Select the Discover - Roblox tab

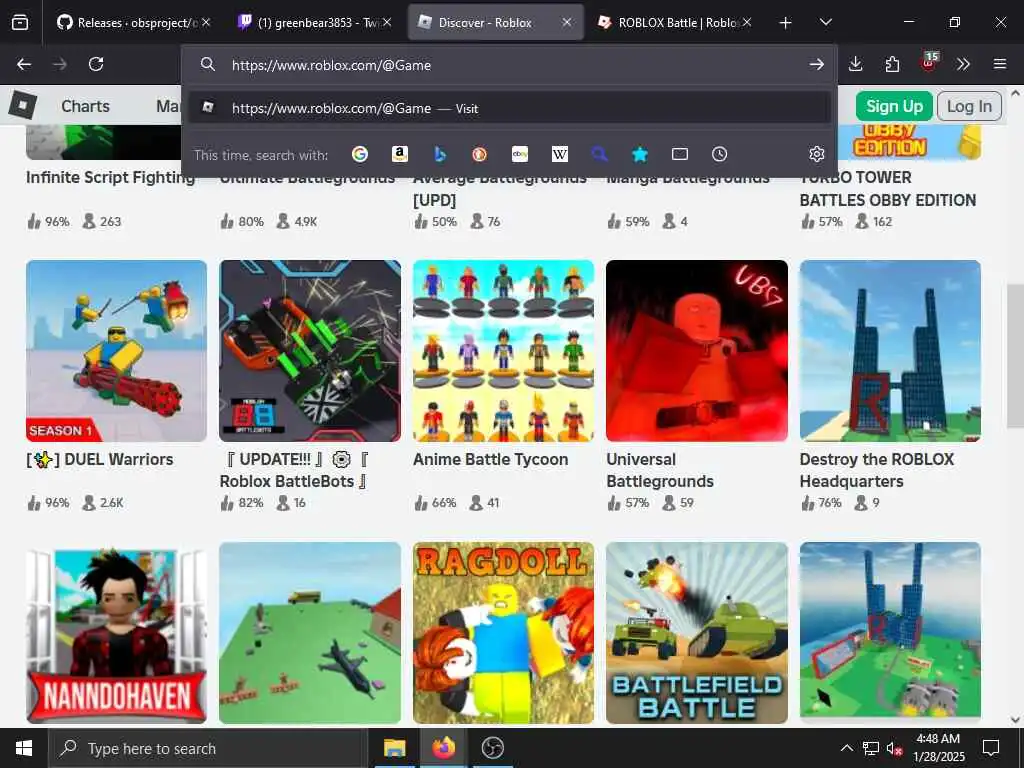496,22
